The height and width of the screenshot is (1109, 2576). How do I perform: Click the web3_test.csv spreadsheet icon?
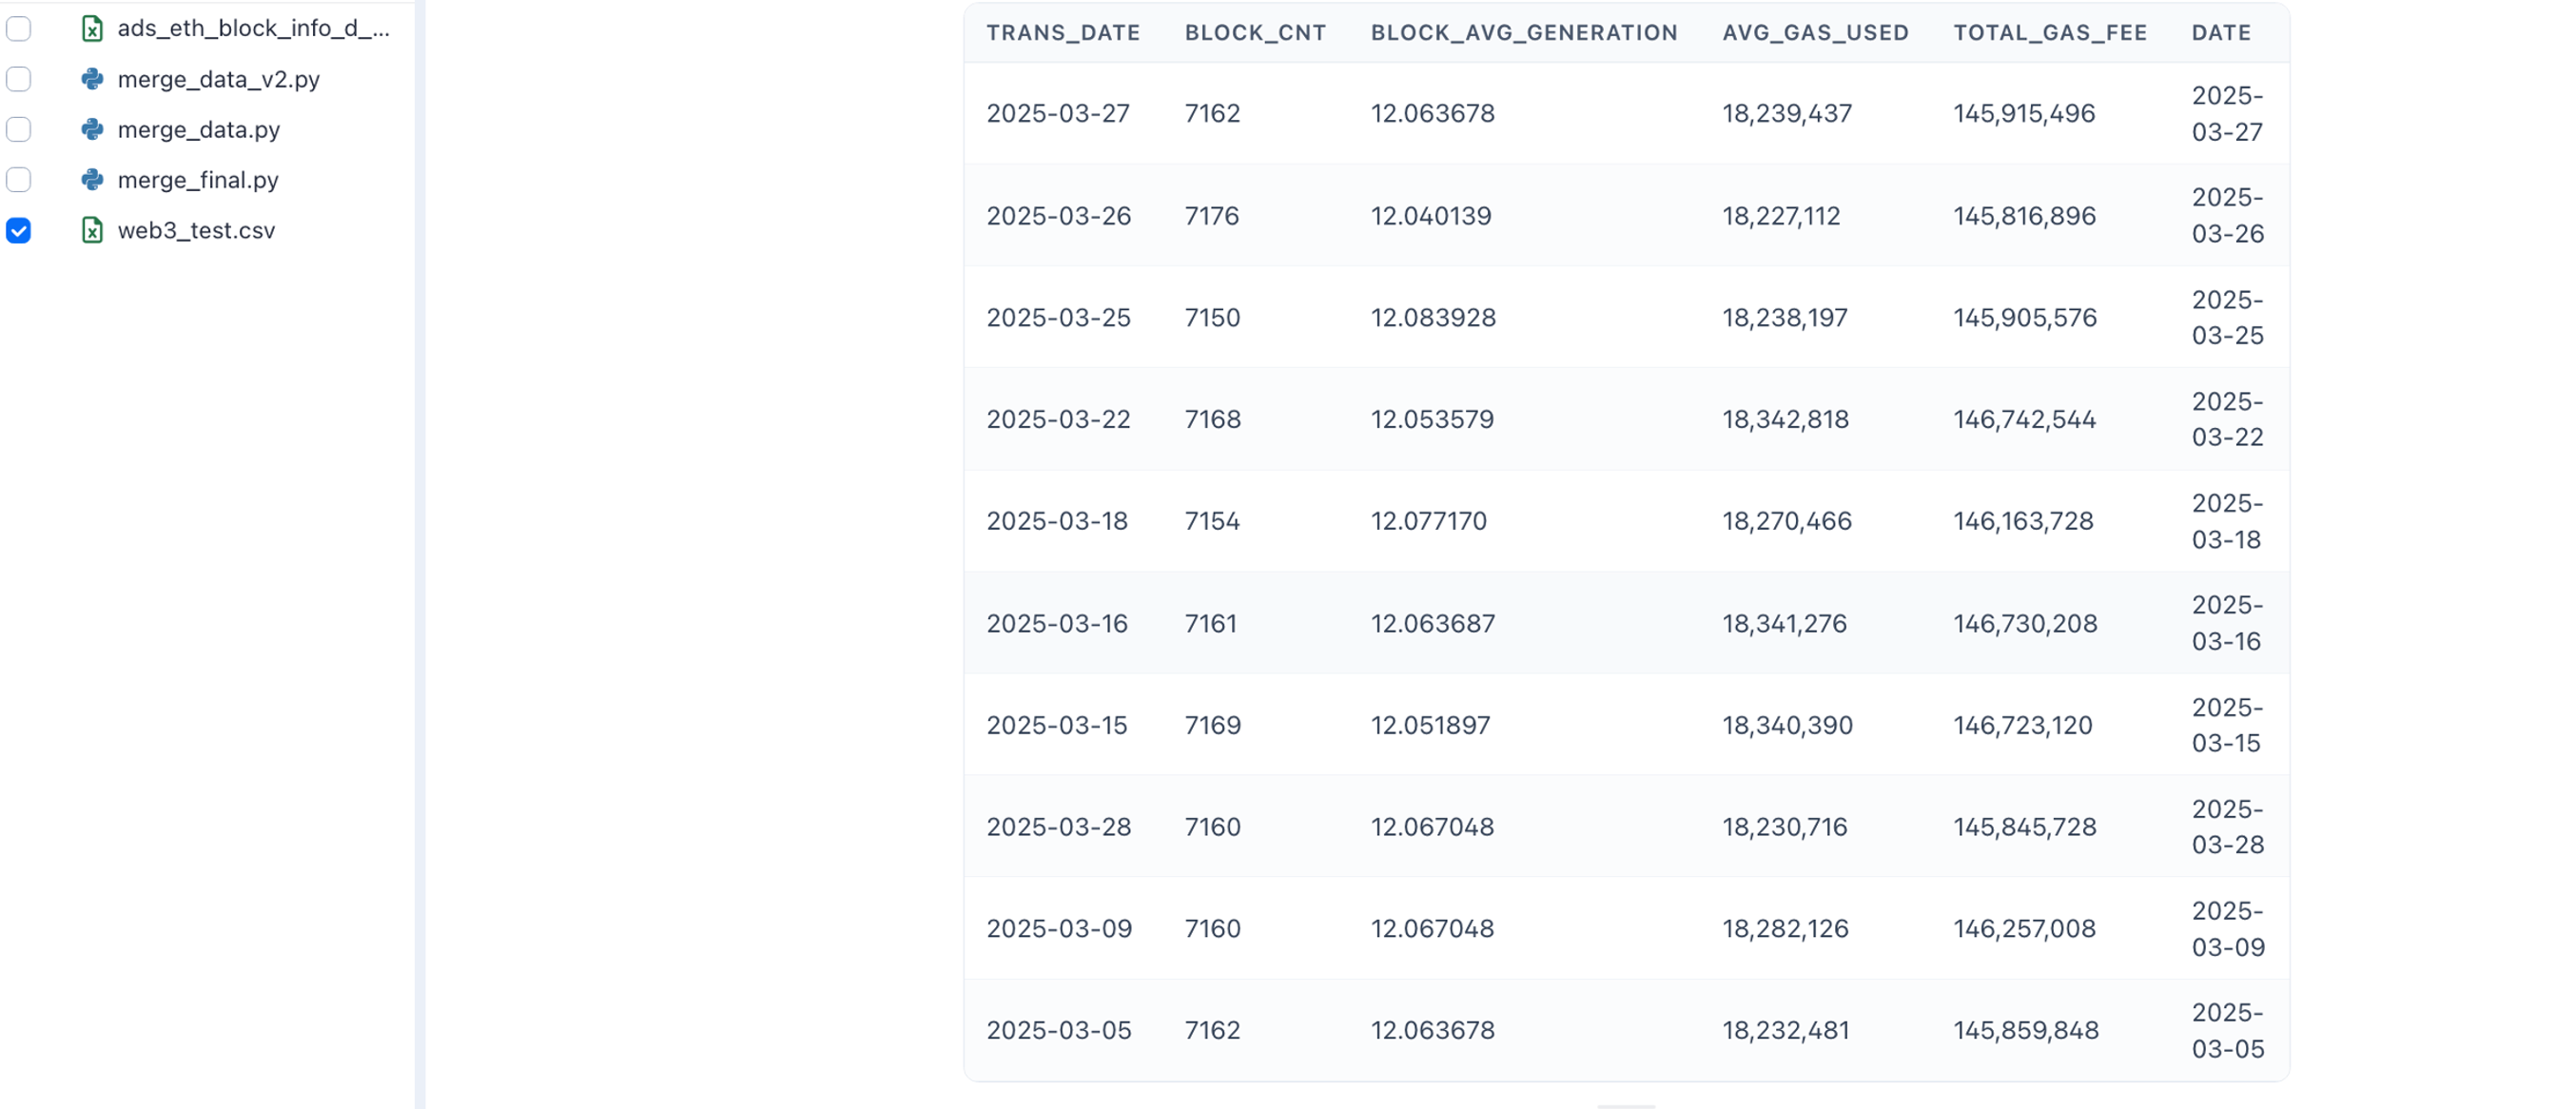[x=92, y=230]
